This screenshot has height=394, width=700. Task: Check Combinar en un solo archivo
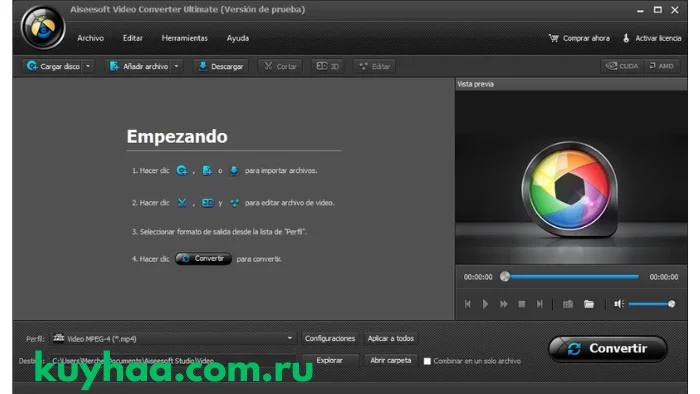[x=427, y=361]
